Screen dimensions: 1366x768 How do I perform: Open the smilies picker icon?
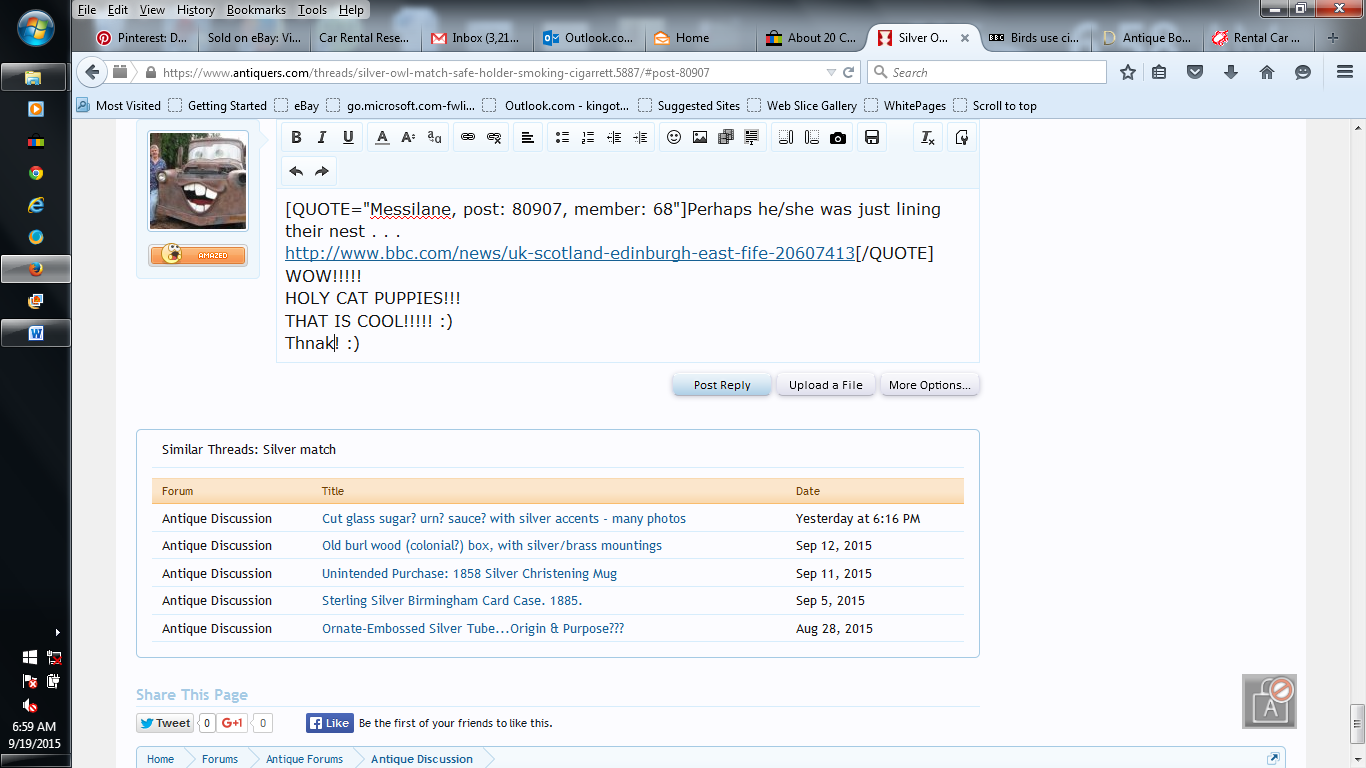coord(674,138)
